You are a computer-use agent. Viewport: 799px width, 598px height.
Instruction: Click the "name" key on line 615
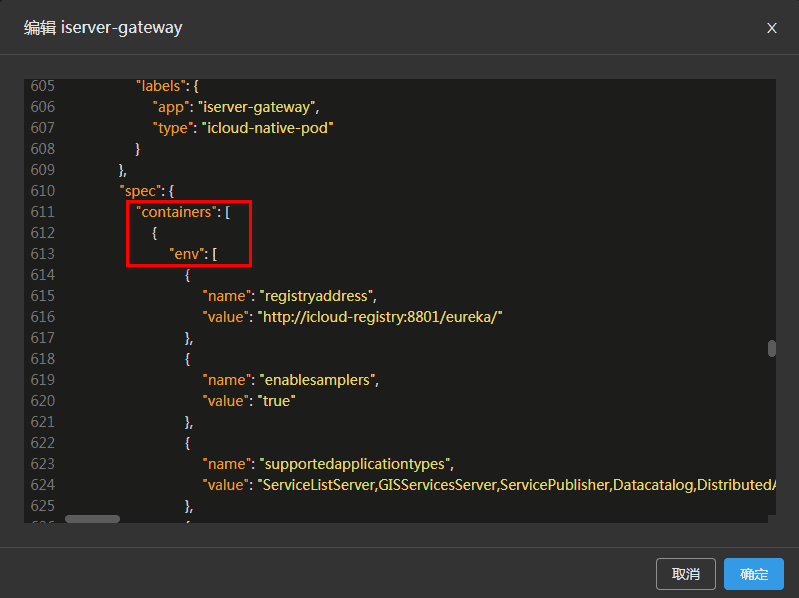coord(227,296)
